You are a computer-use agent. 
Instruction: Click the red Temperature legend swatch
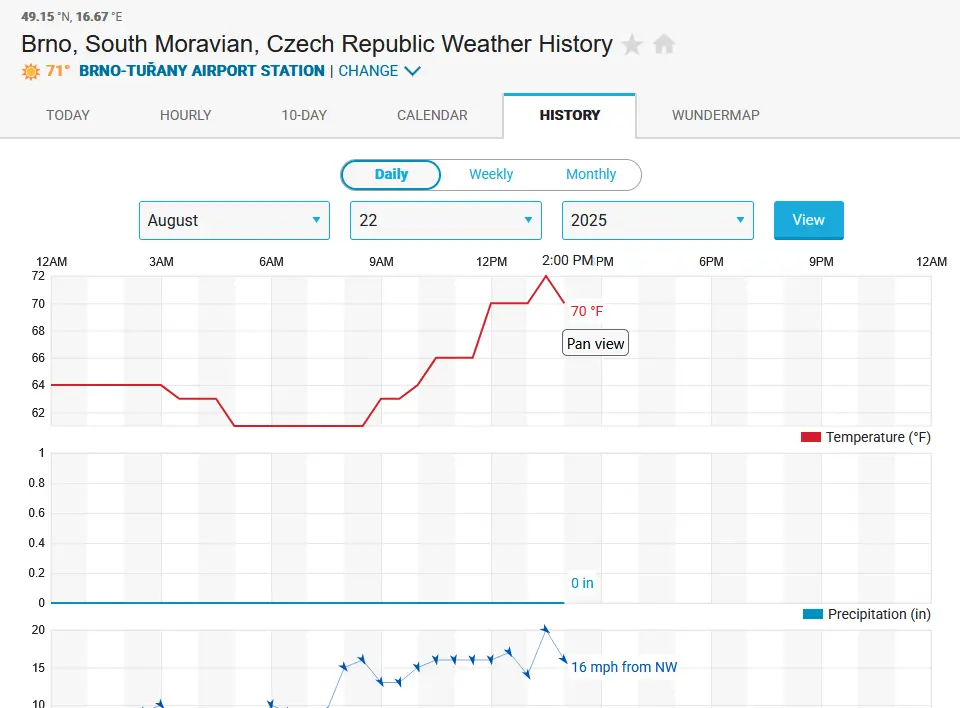coord(810,437)
